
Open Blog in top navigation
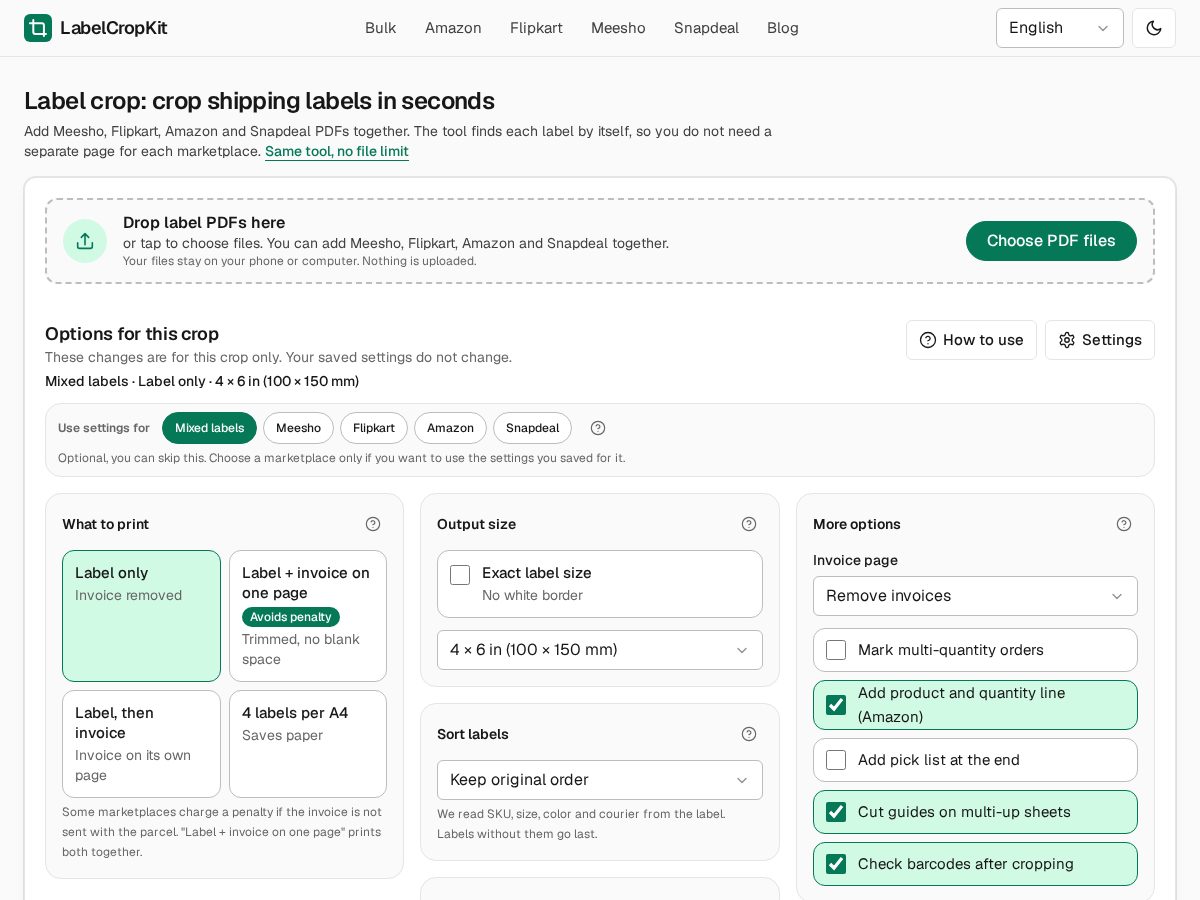pos(783,28)
